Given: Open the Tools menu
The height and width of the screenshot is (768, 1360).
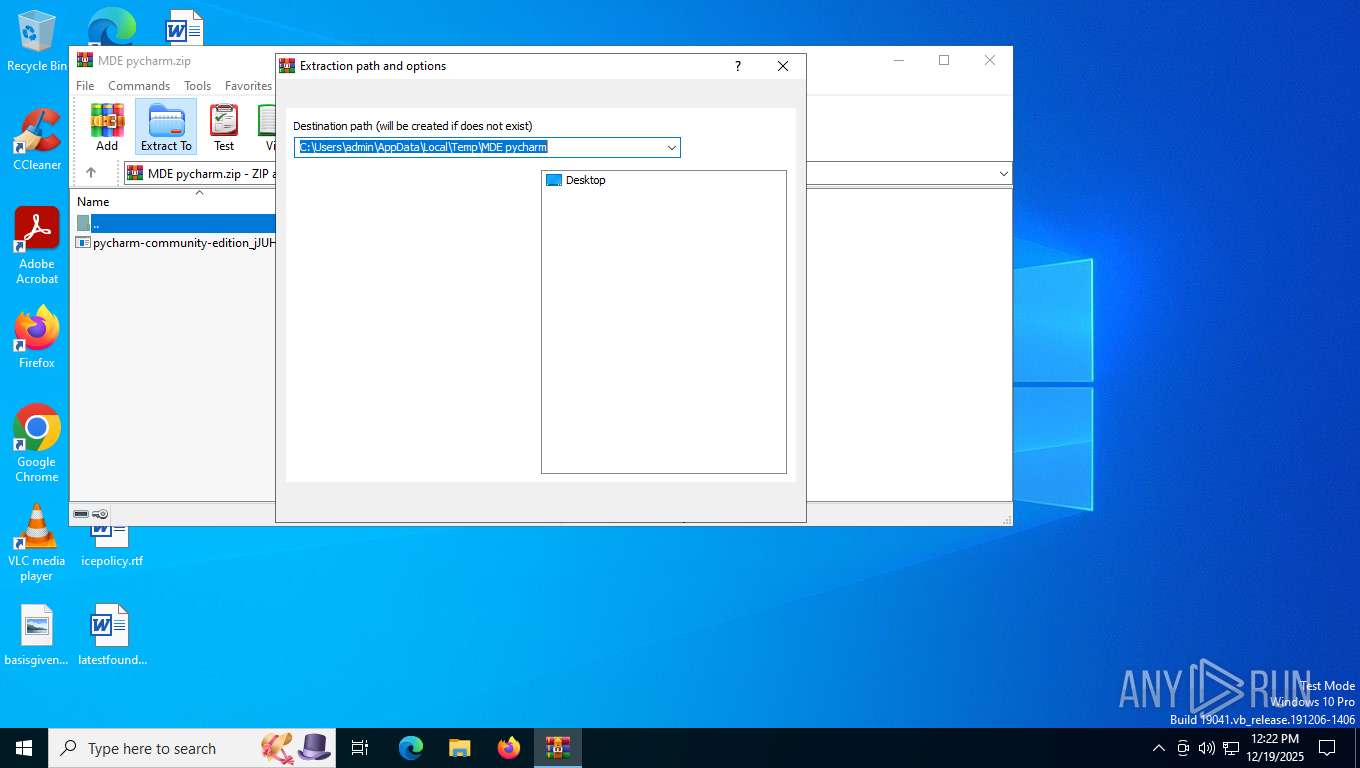Looking at the screenshot, I should click(197, 86).
